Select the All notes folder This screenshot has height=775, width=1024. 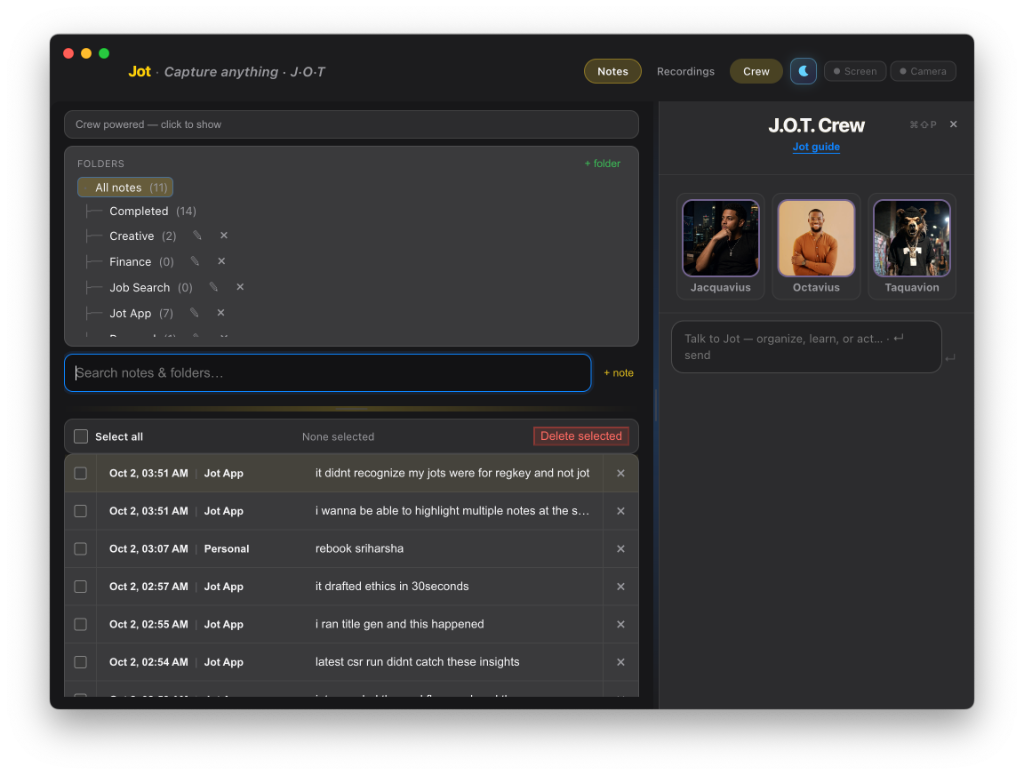point(125,187)
